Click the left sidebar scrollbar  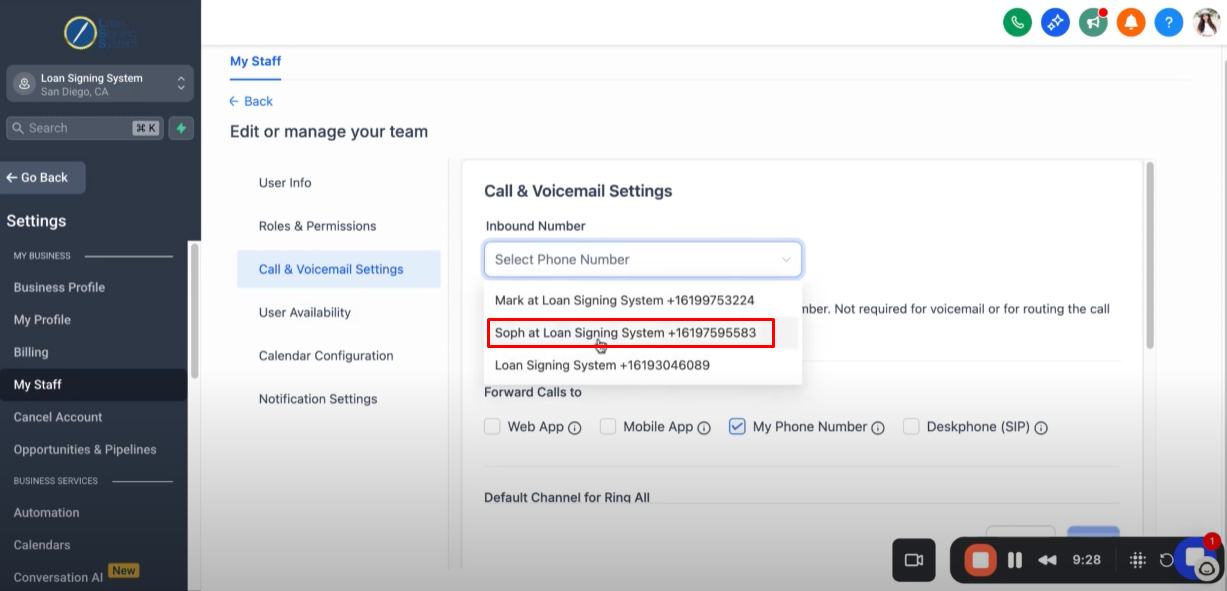point(194,310)
